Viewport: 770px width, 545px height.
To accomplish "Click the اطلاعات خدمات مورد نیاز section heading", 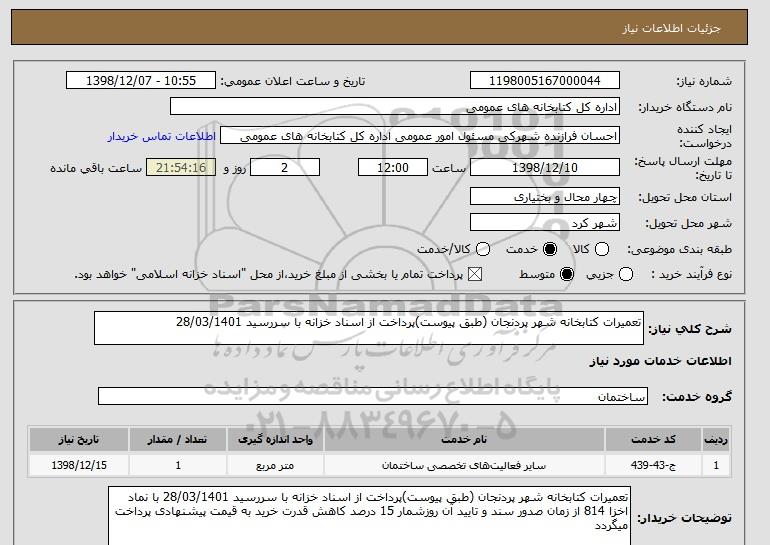I will (x=660, y=361).
